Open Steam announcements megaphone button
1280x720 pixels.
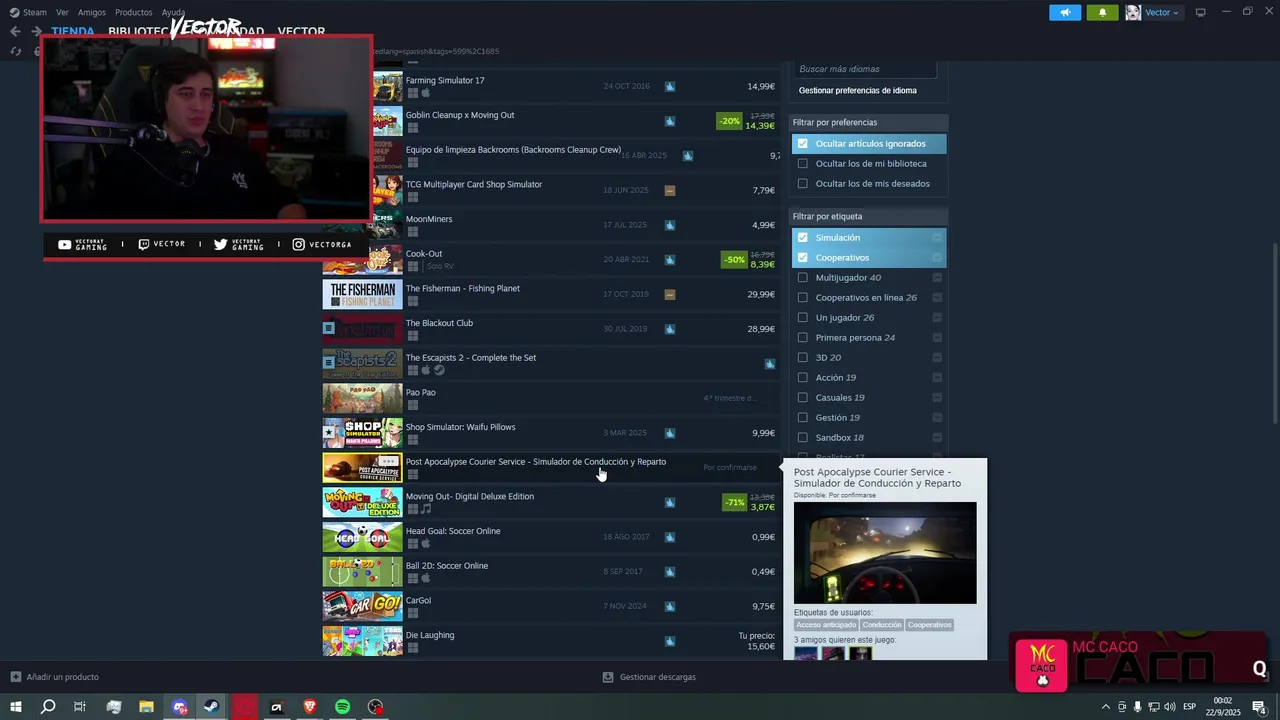click(x=1065, y=12)
